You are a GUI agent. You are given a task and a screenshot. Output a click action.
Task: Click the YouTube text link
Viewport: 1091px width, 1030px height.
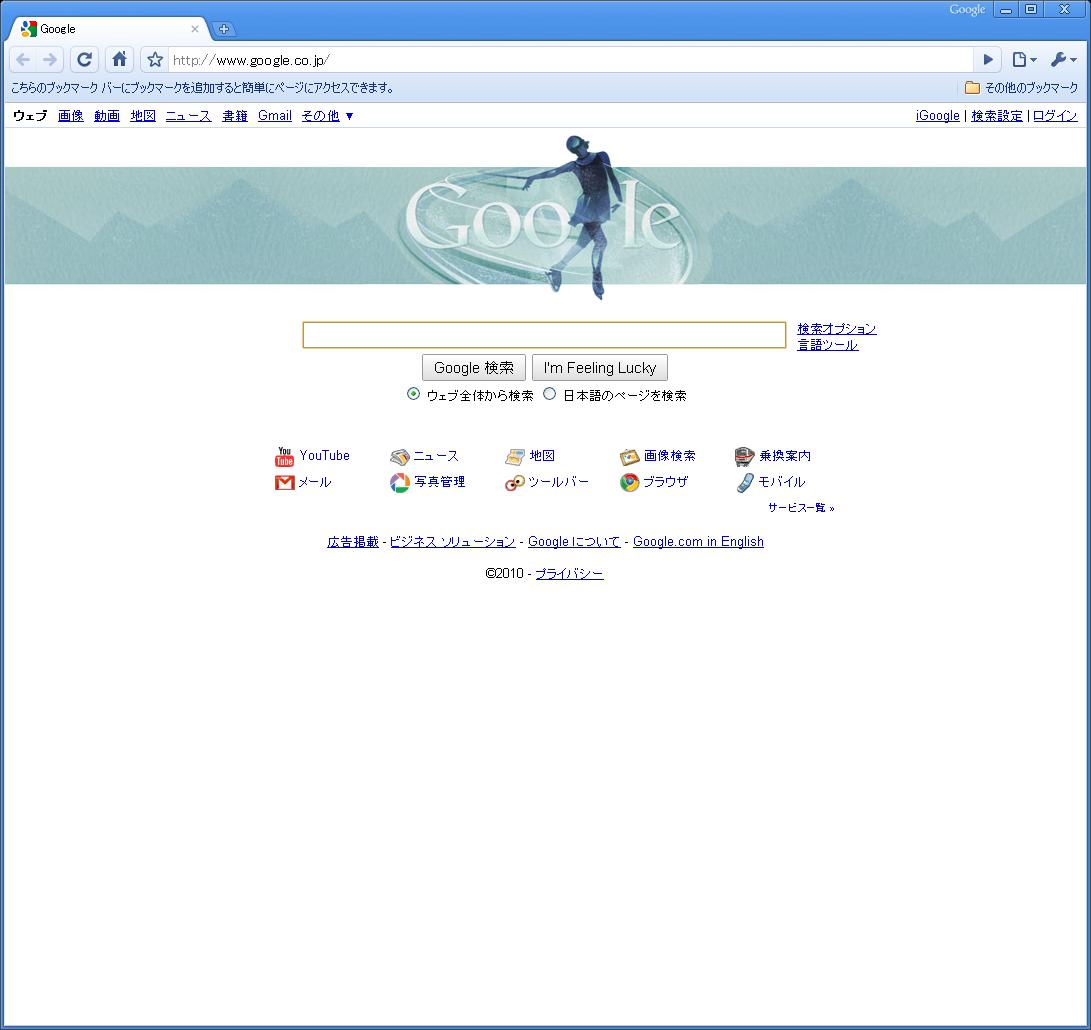click(325, 455)
